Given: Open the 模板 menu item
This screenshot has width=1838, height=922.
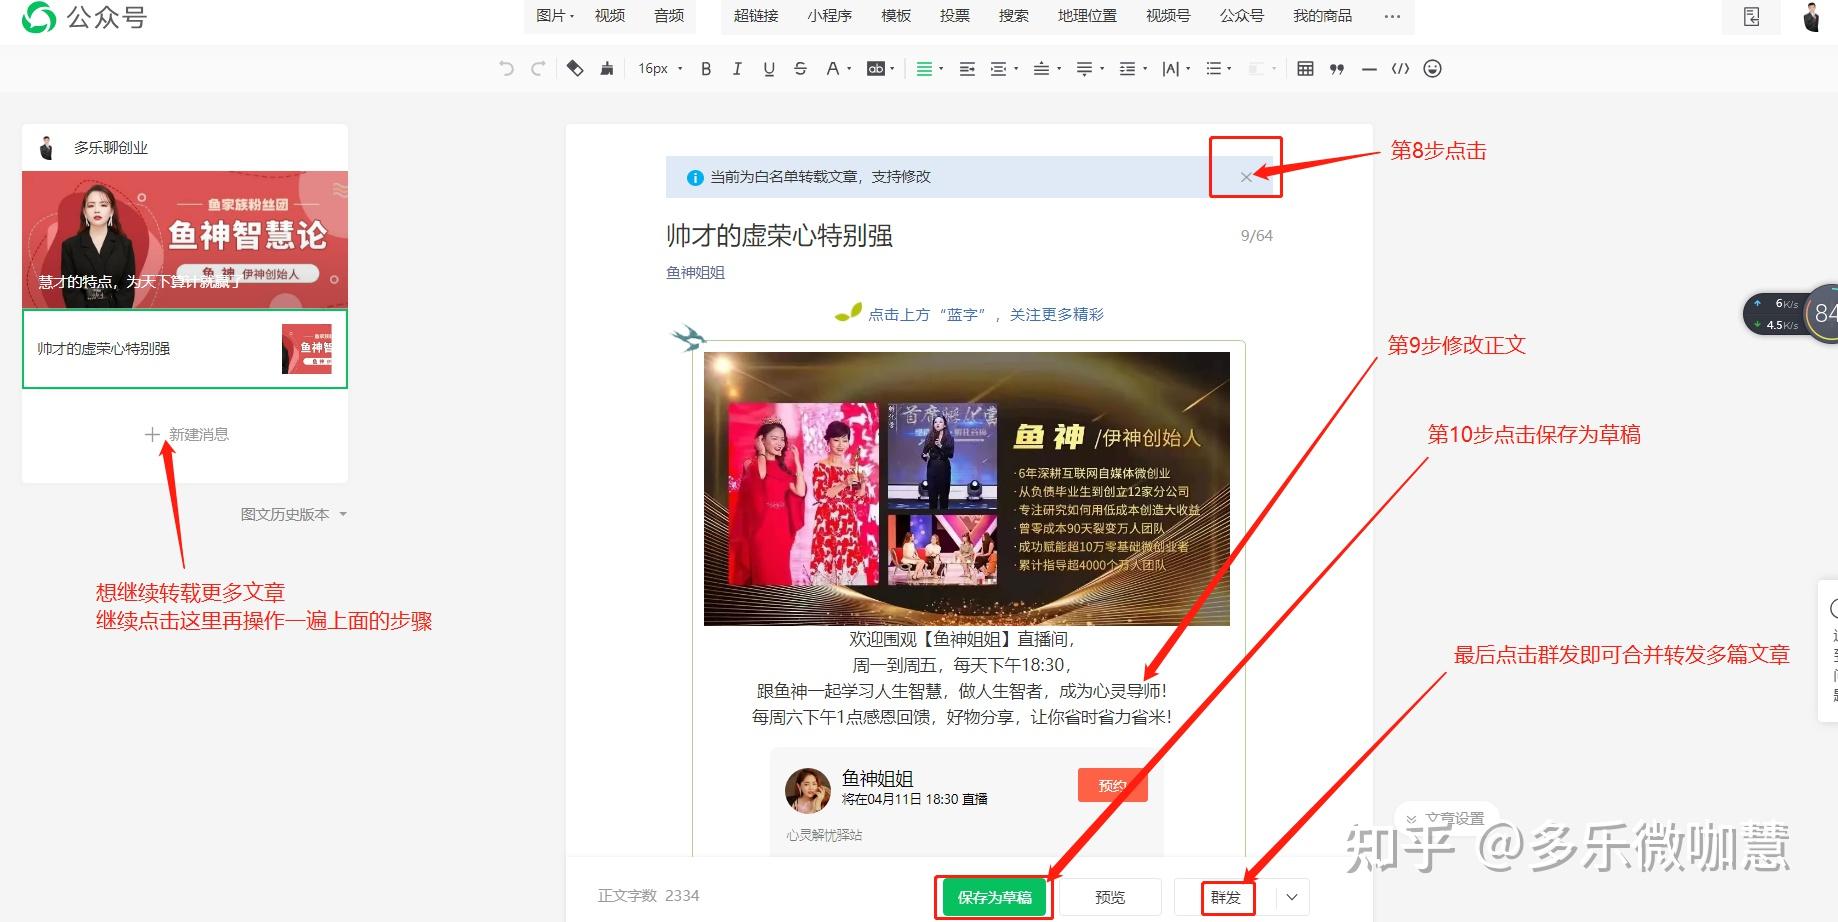Looking at the screenshot, I should (x=896, y=16).
